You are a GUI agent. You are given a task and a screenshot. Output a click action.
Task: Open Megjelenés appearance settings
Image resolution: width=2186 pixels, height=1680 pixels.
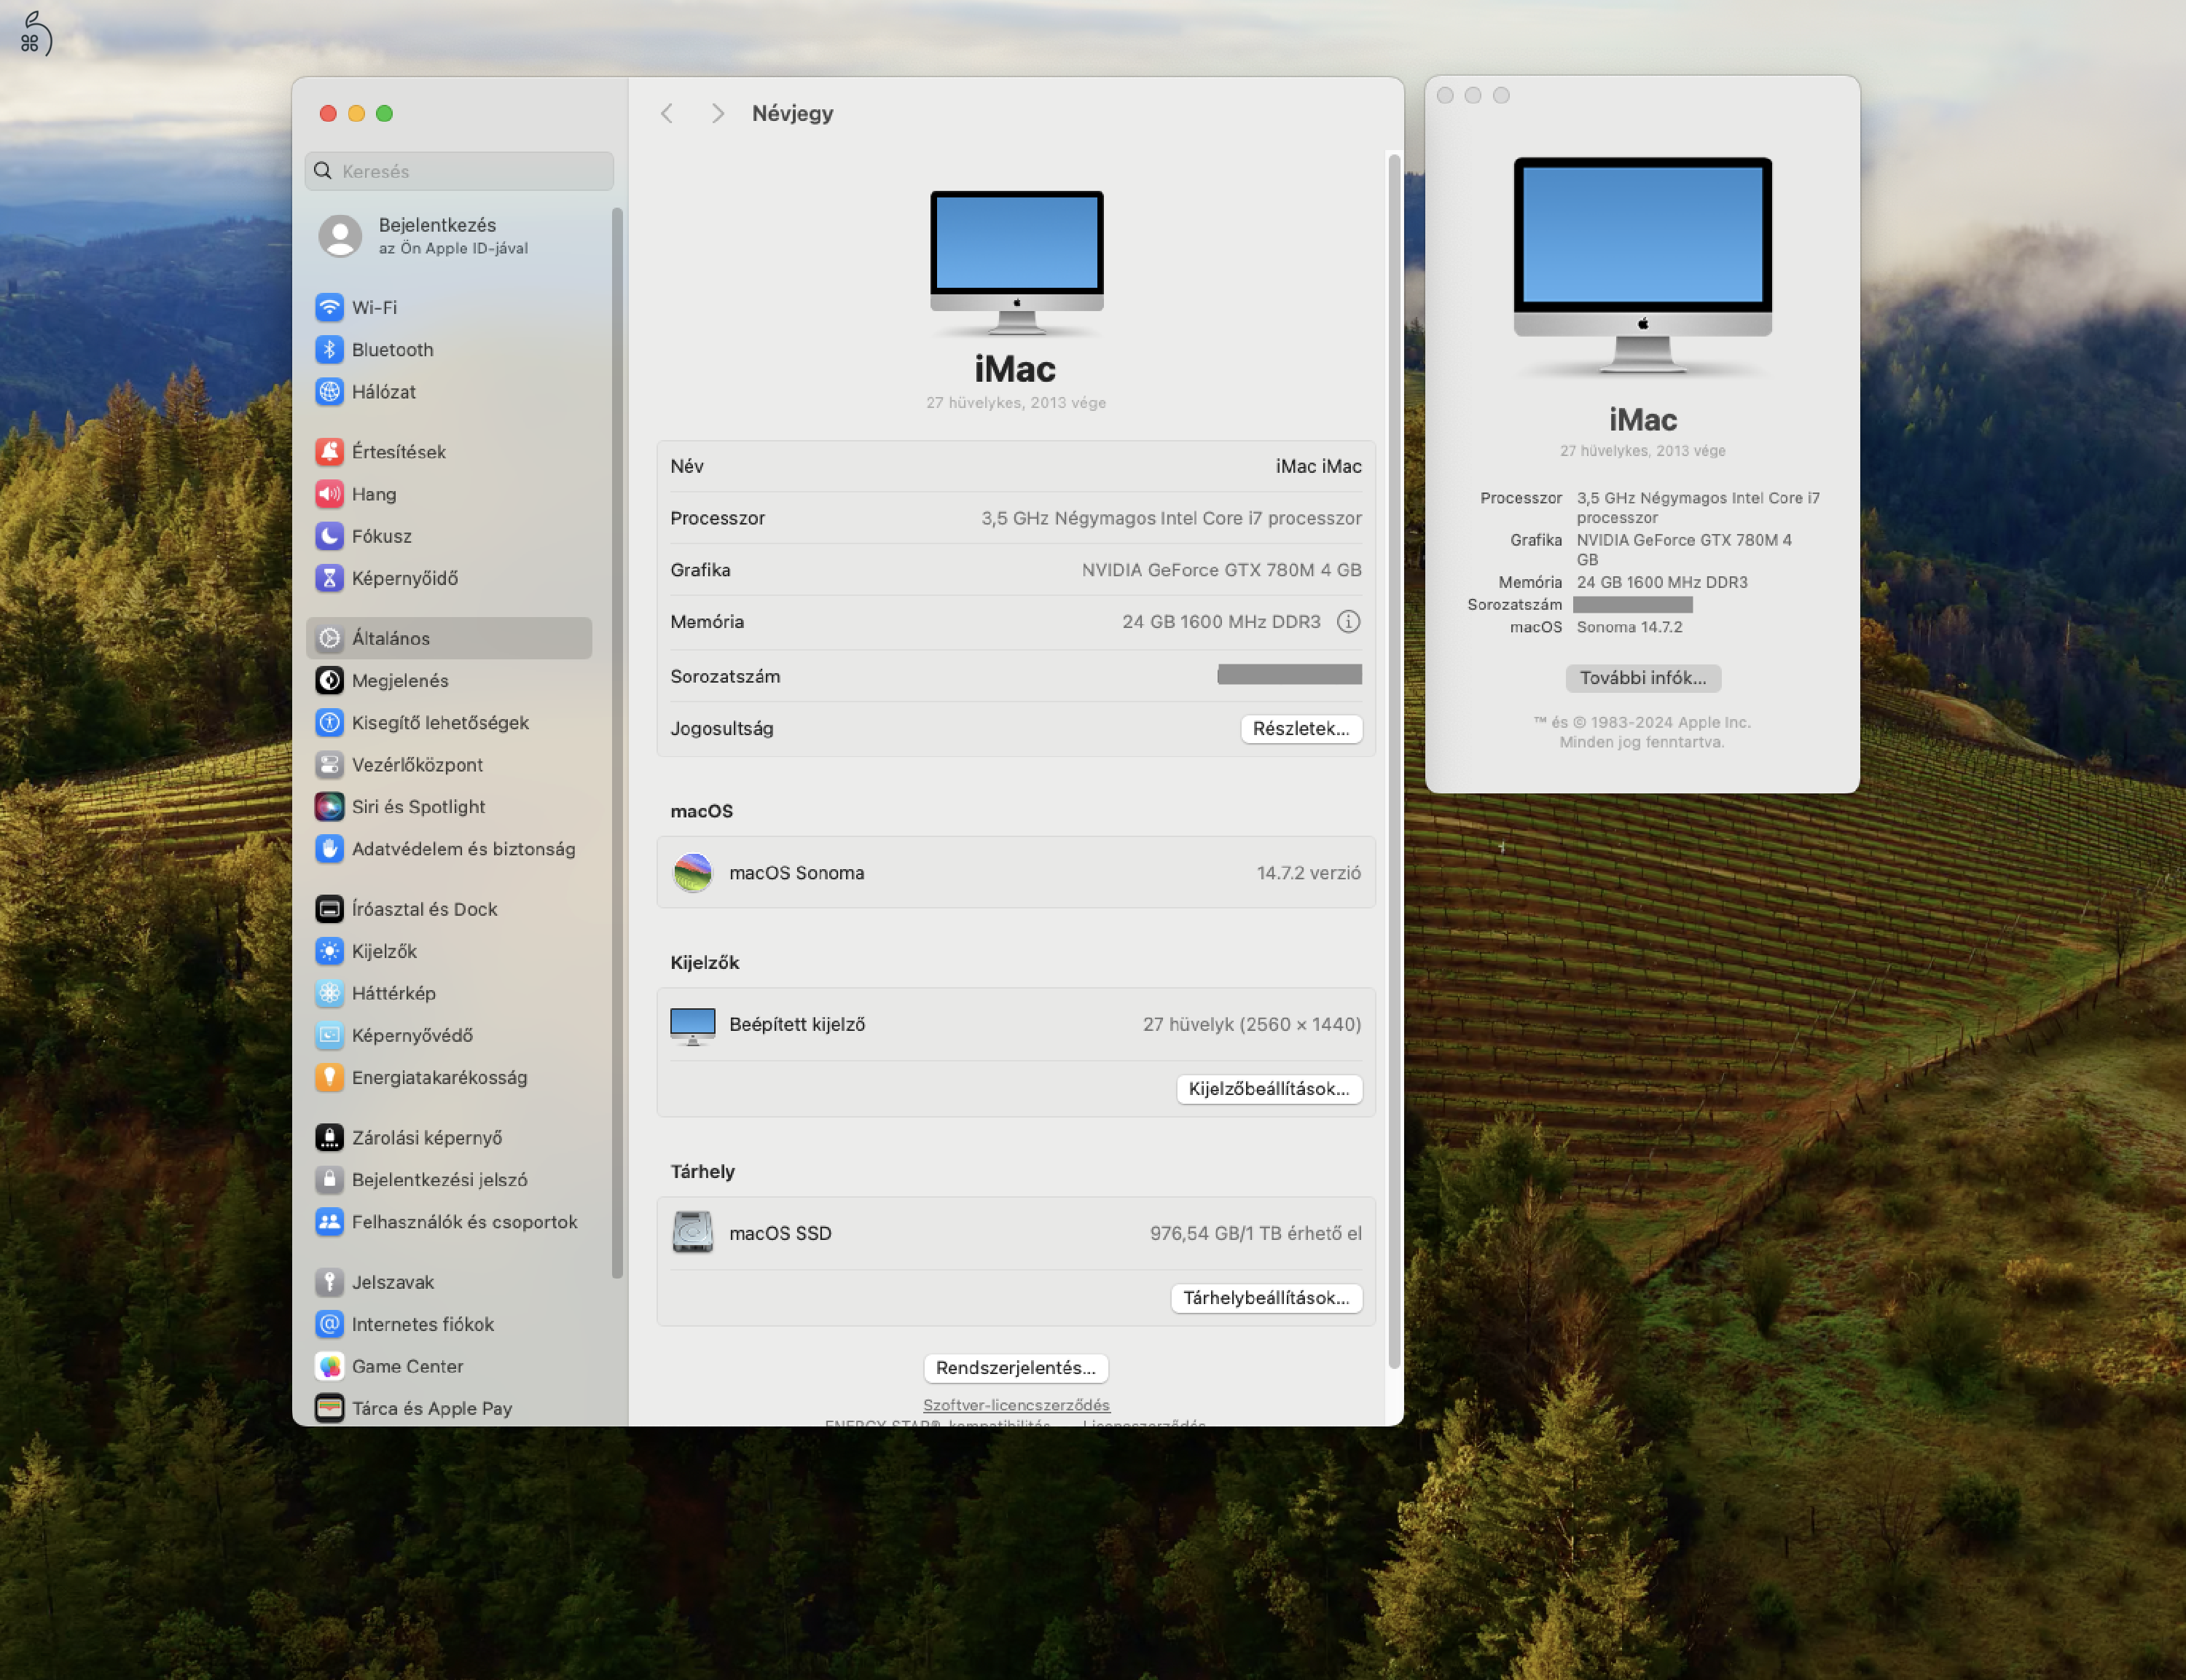449,680
